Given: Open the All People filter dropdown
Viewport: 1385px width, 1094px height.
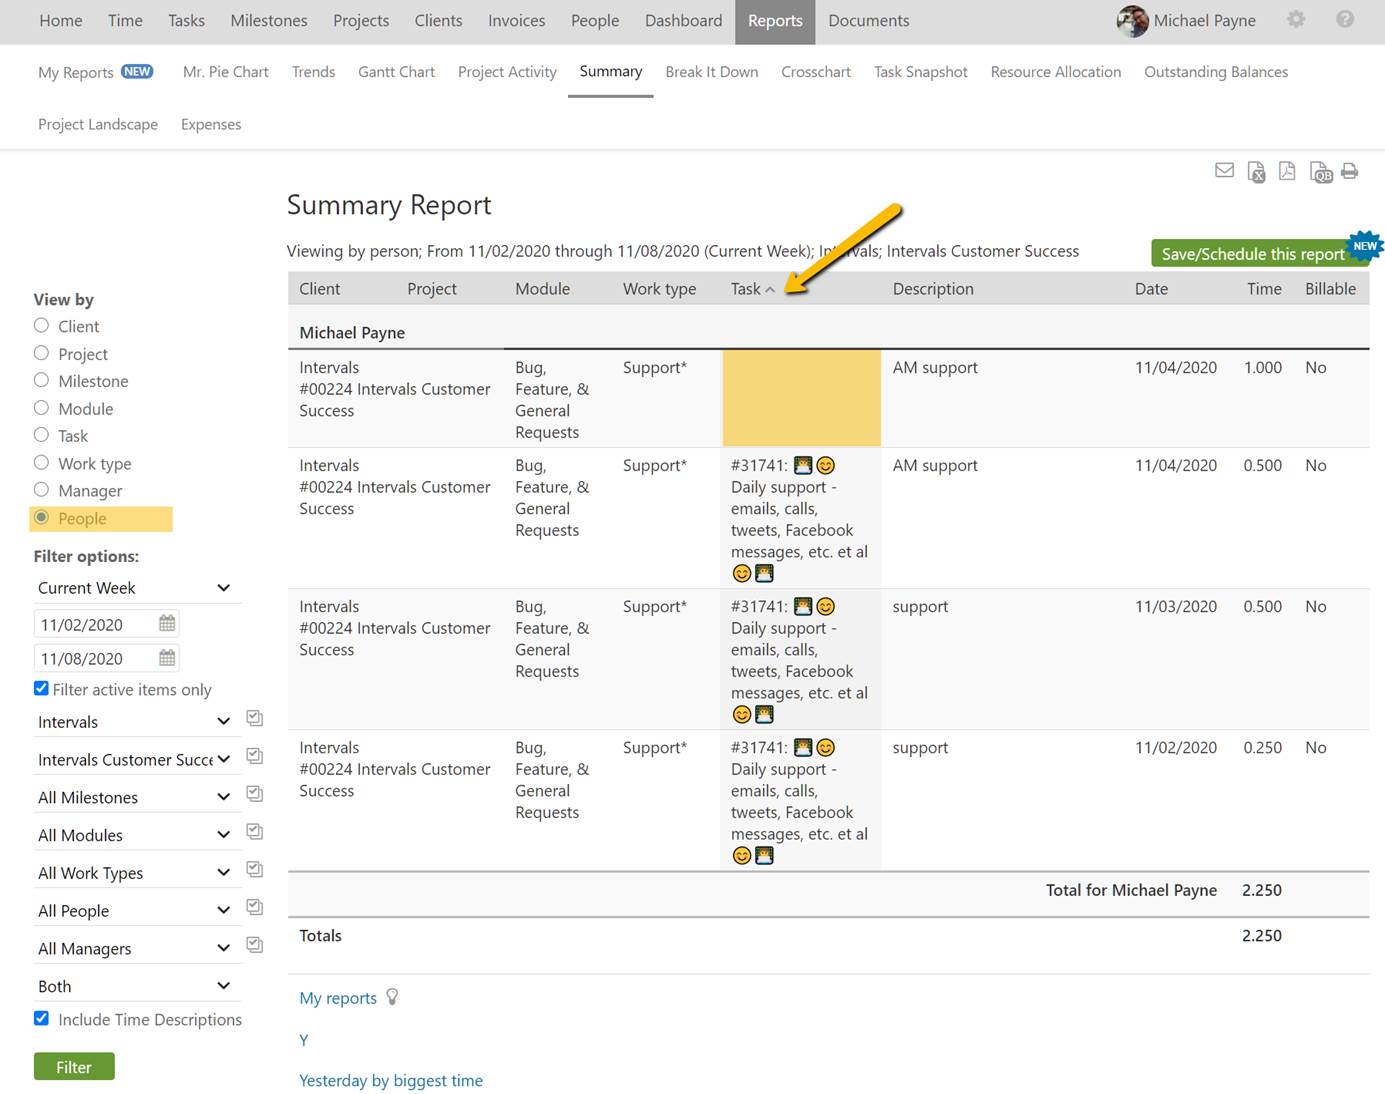Looking at the screenshot, I should coord(134,911).
